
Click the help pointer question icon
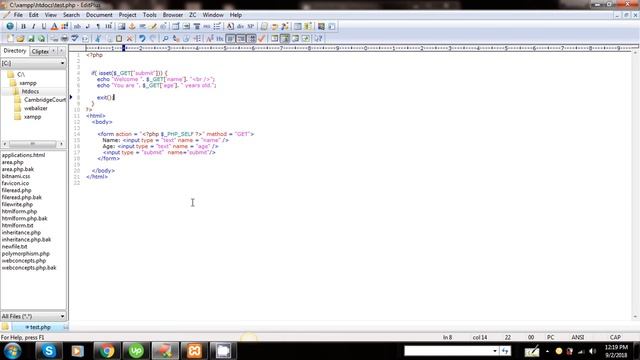click(318, 38)
